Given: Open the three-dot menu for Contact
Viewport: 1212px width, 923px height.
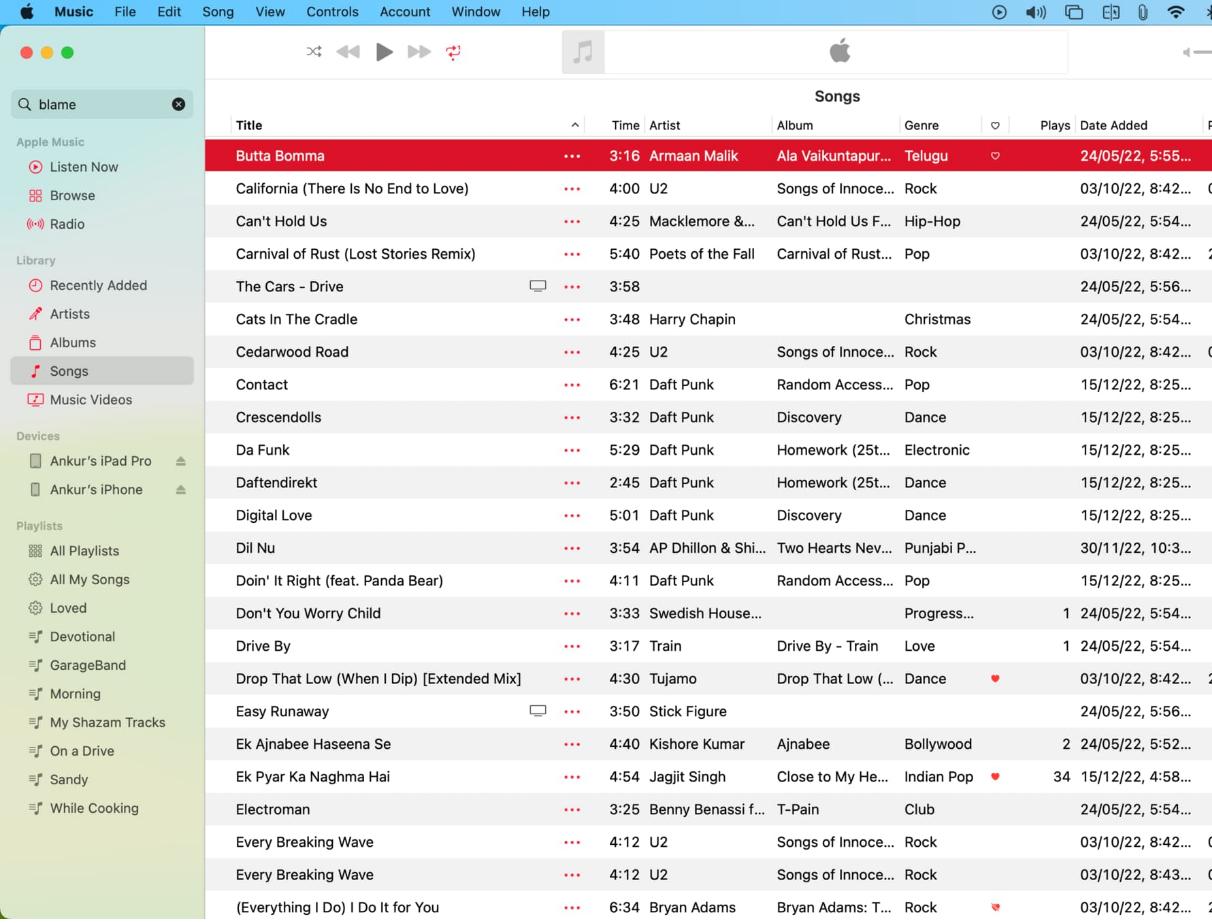Looking at the screenshot, I should pos(572,385).
